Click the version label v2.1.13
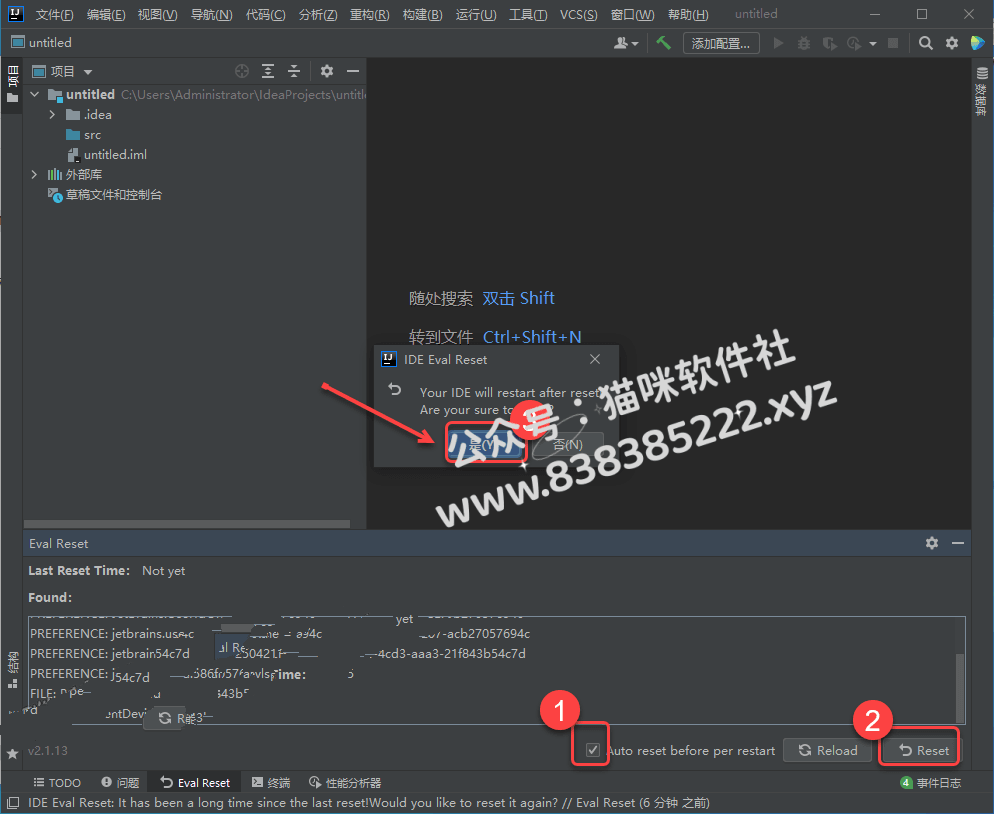 (48, 751)
